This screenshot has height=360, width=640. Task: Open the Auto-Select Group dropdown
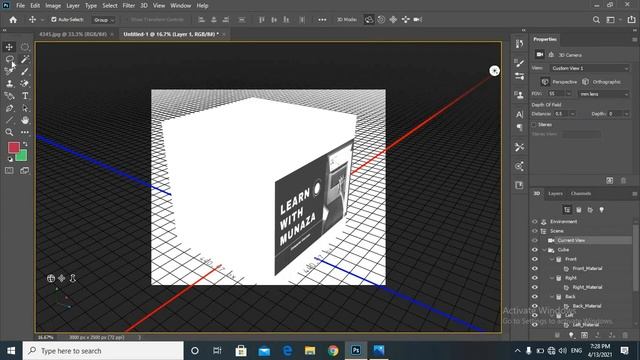click(104, 20)
